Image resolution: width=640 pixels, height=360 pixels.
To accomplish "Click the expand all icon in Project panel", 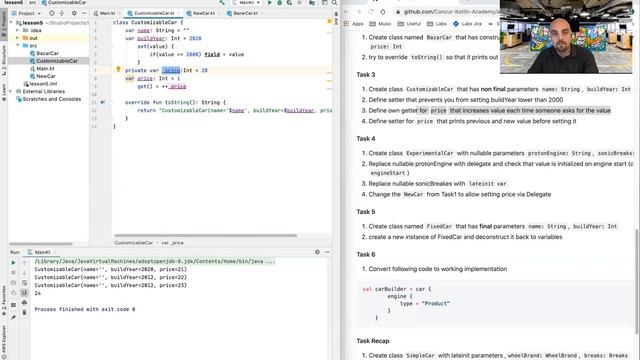I will click(x=62, y=13).
